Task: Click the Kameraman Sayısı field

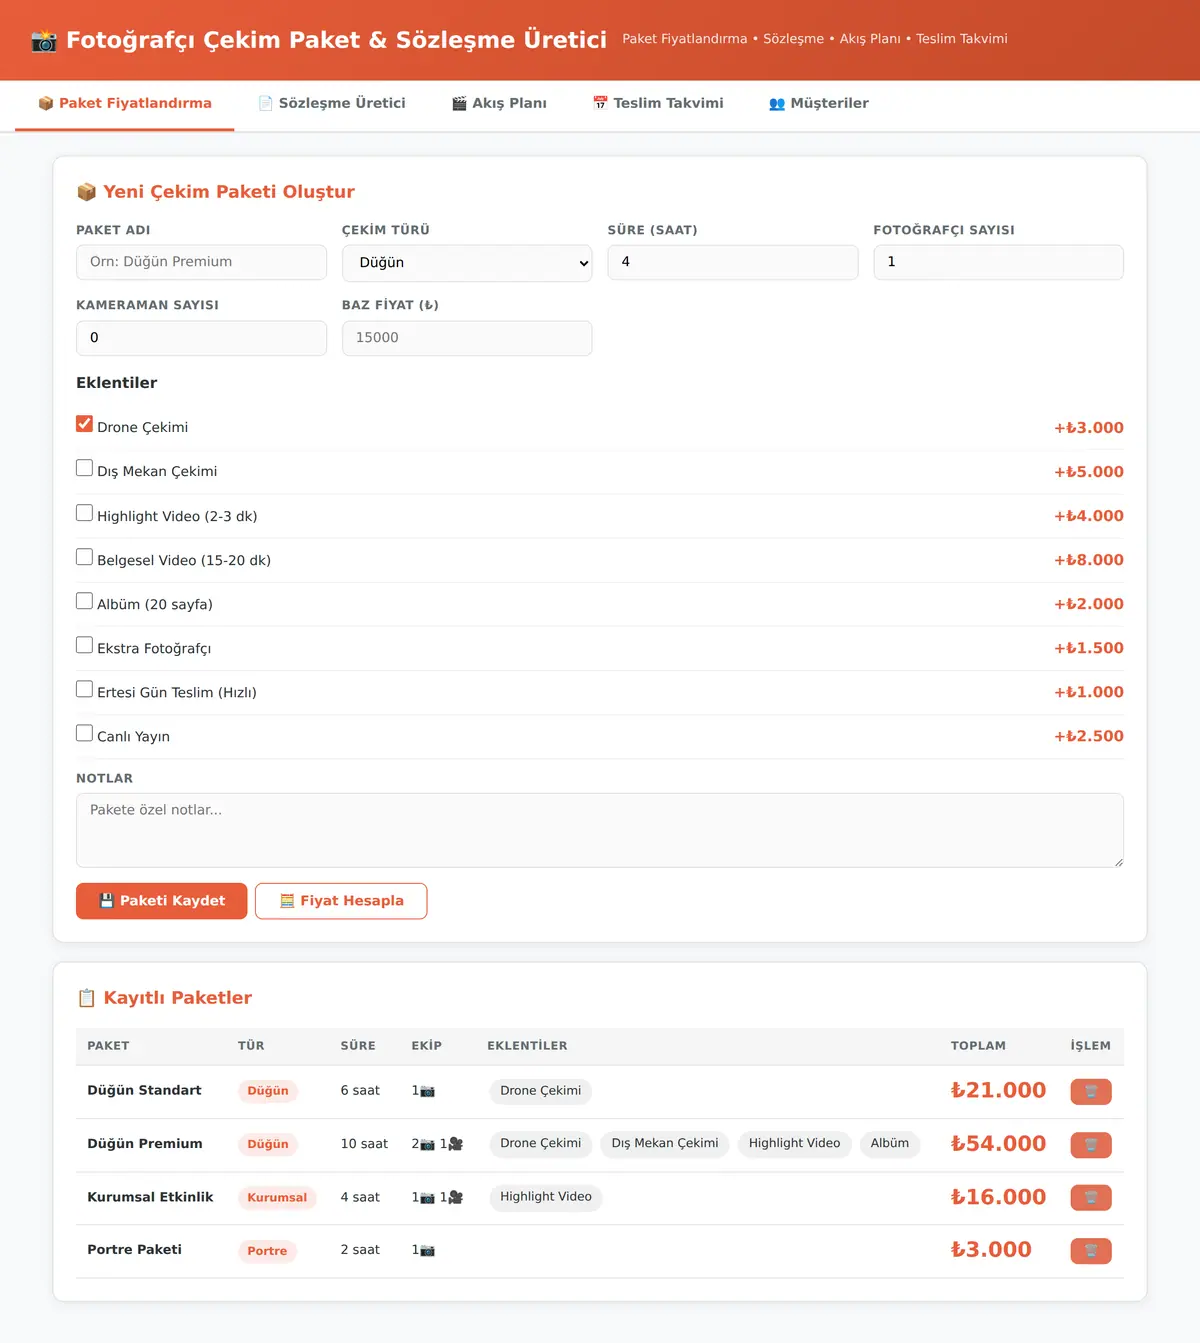Action: click(201, 338)
